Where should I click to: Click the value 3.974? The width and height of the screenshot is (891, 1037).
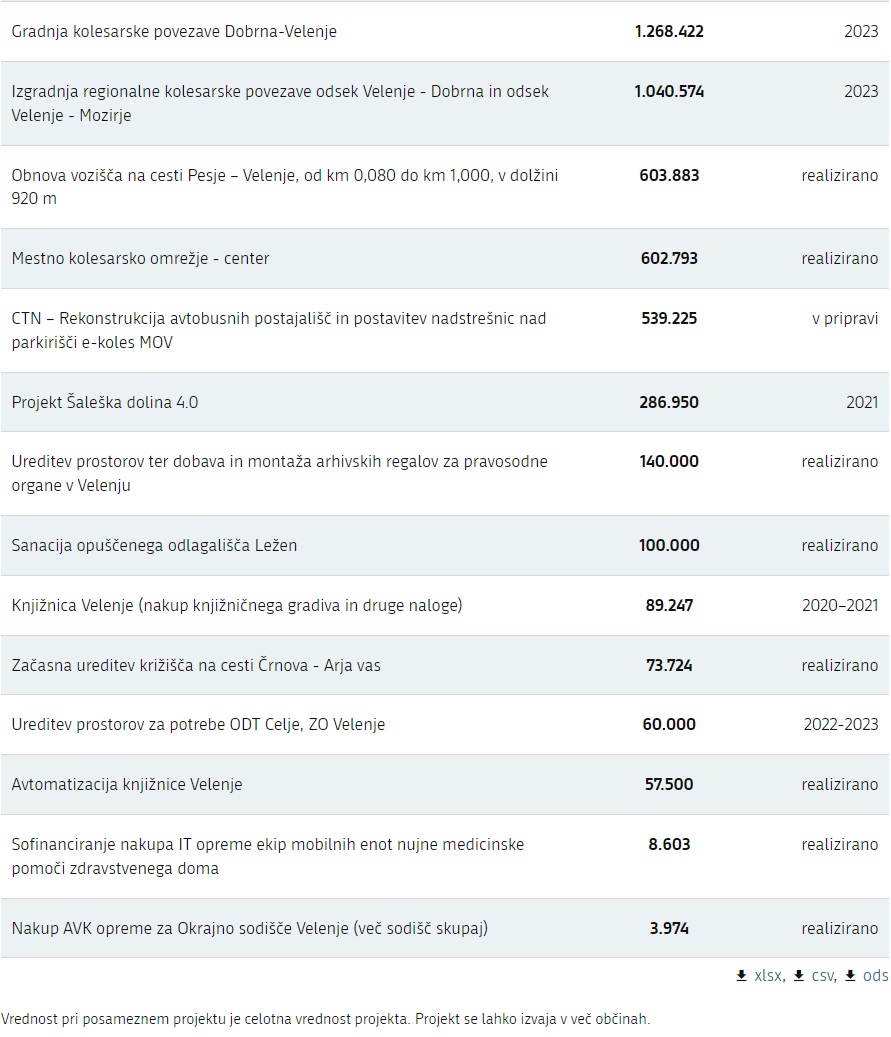click(x=669, y=929)
